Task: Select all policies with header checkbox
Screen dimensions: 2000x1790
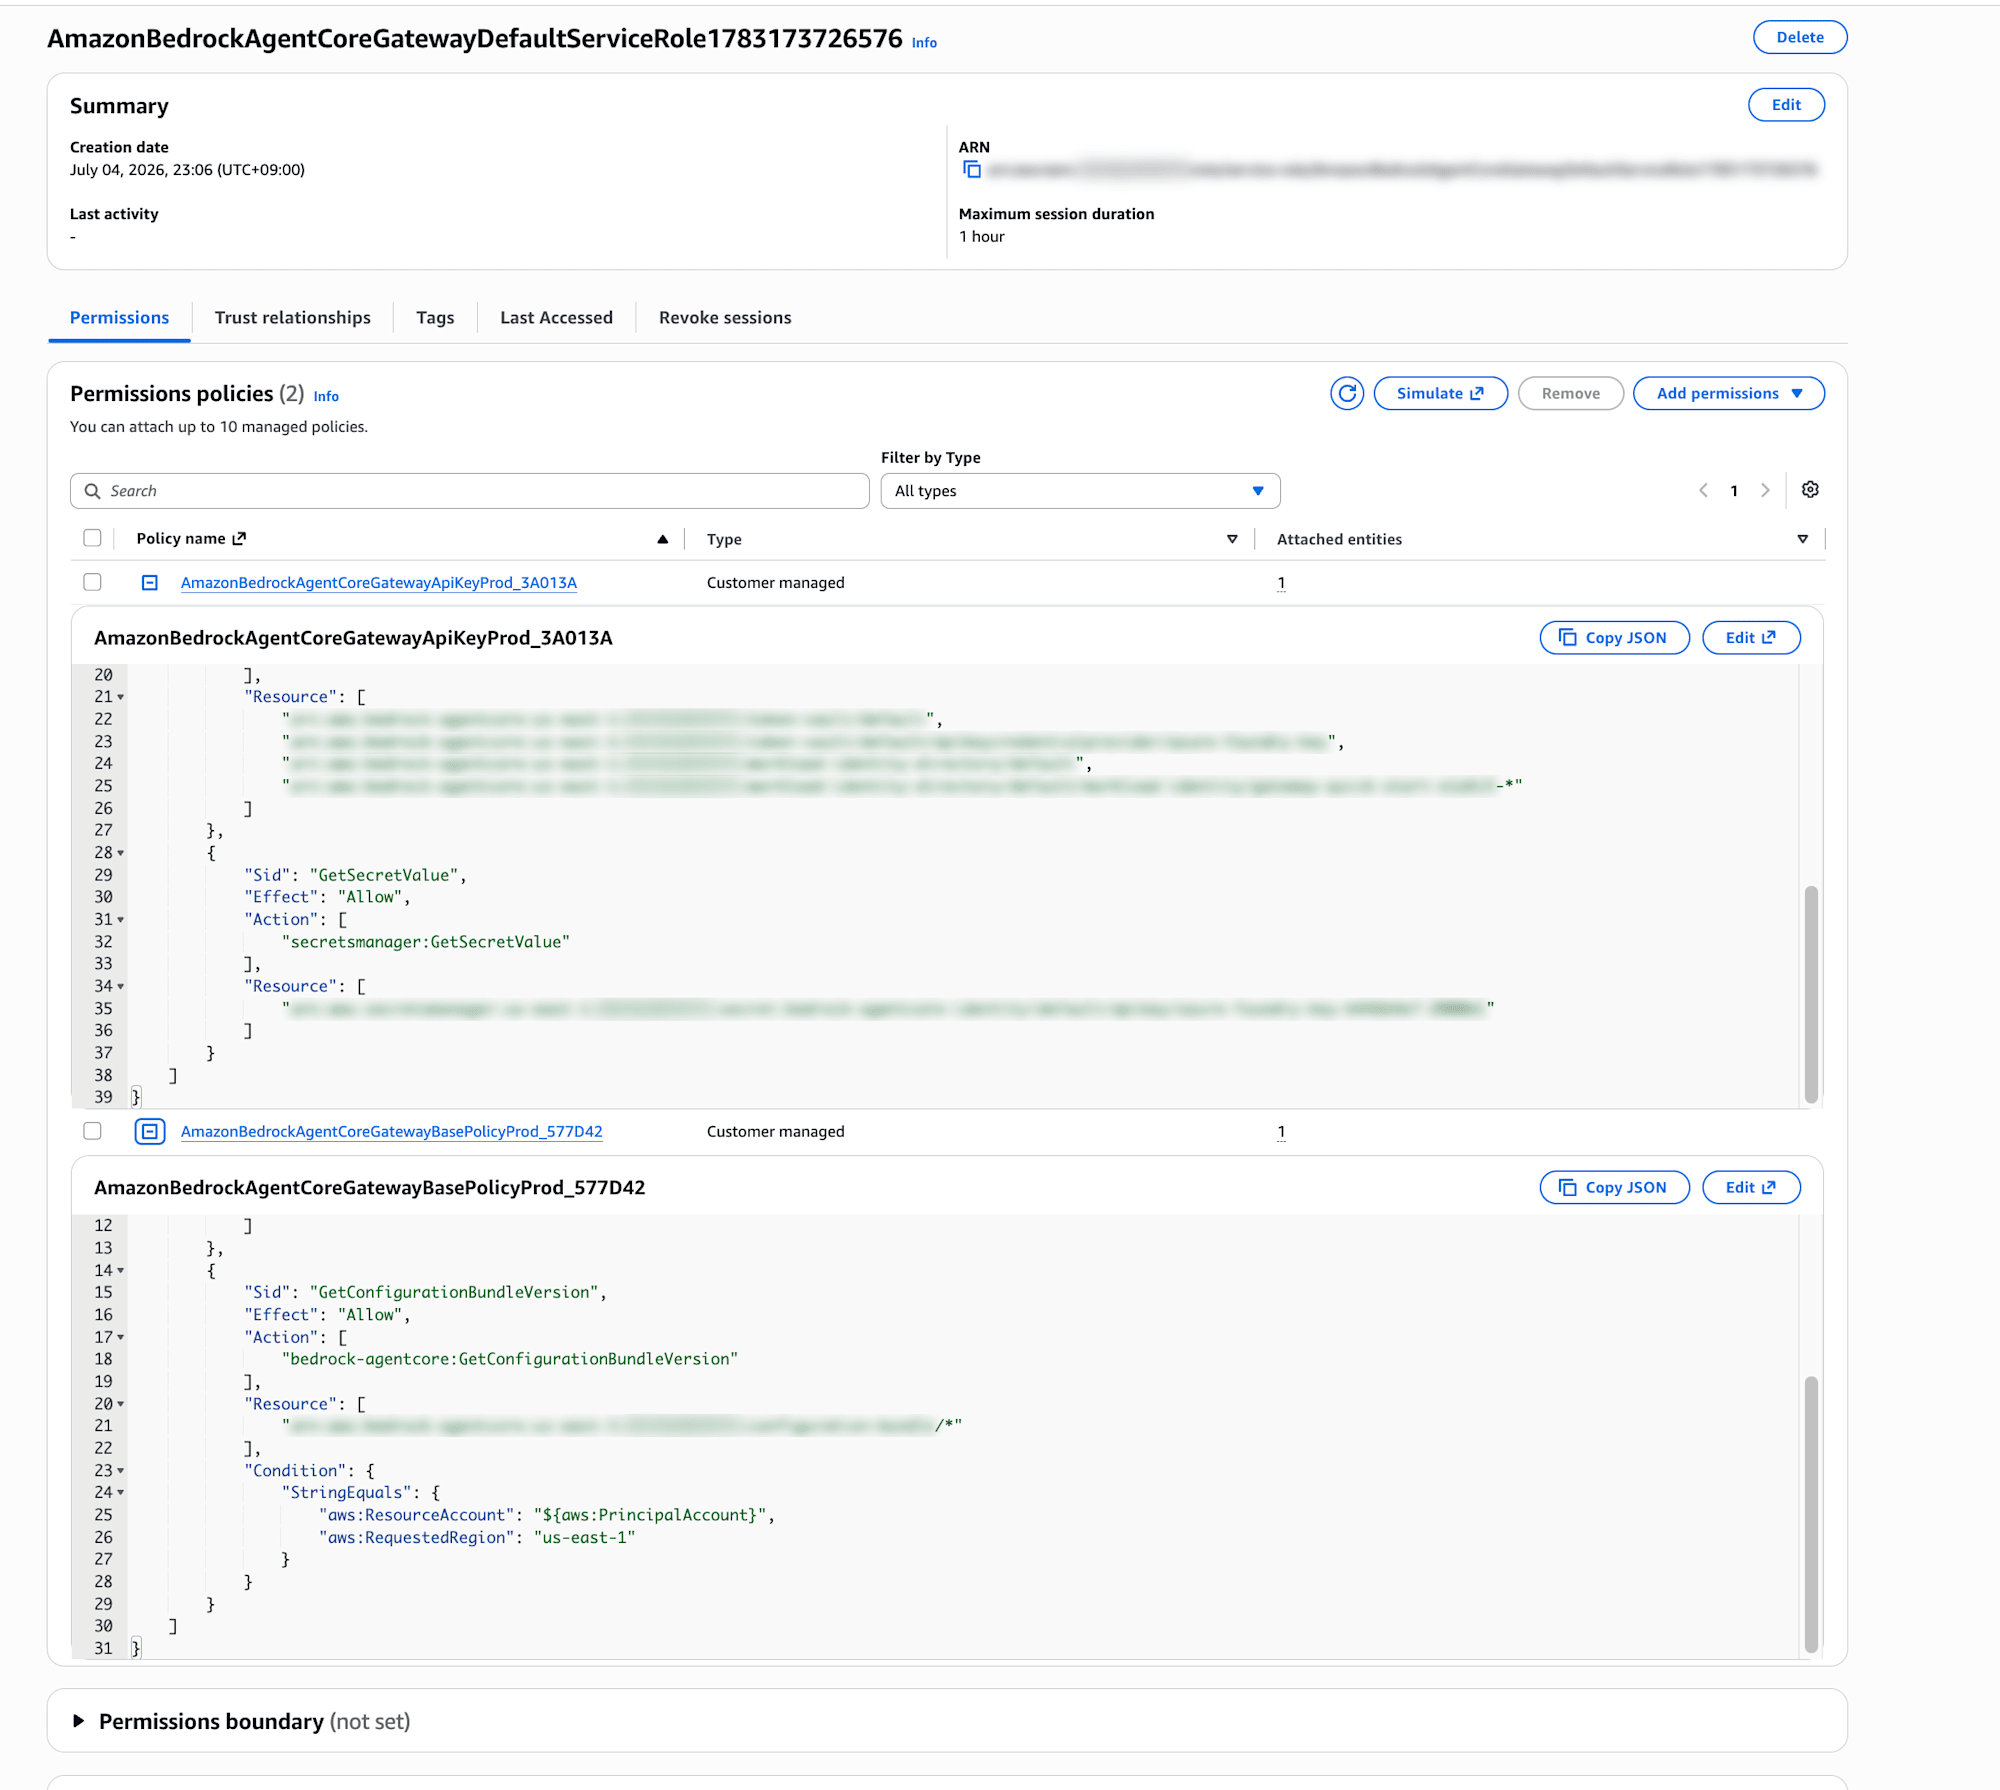Action: (x=93, y=539)
